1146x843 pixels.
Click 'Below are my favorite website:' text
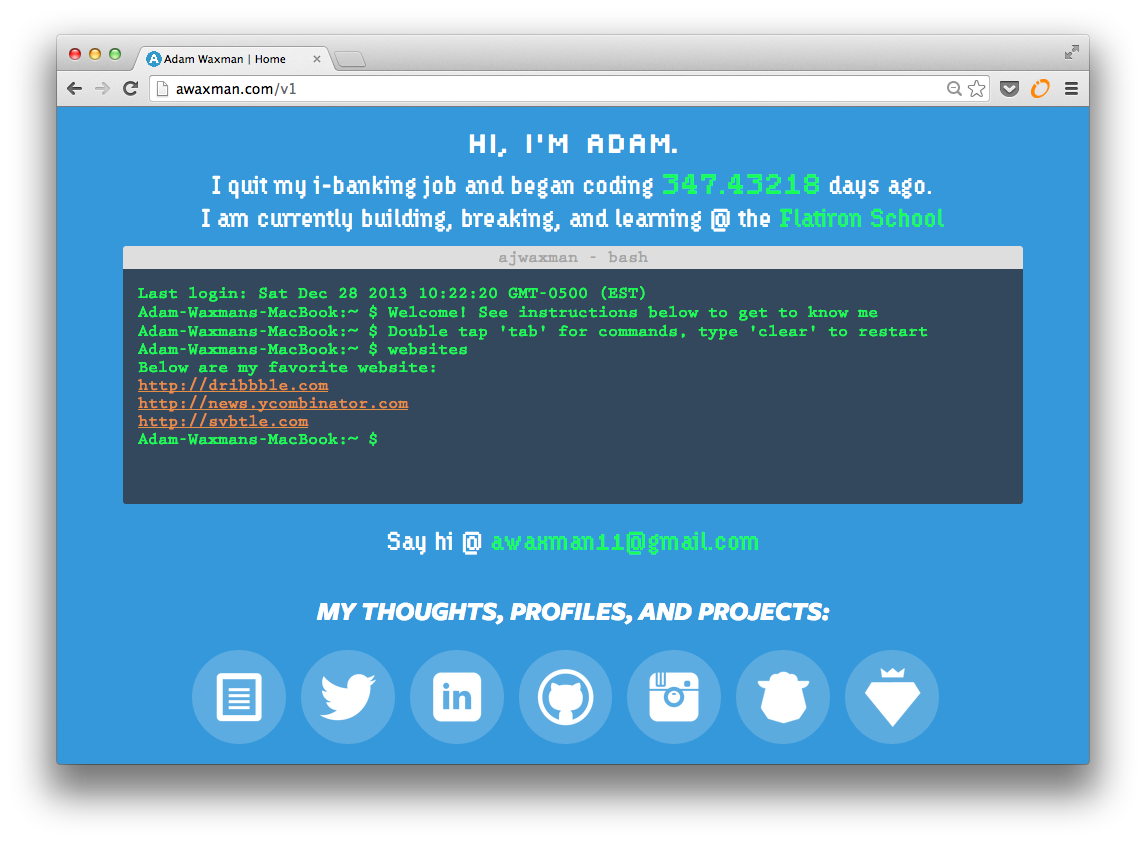(x=287, y=368)
